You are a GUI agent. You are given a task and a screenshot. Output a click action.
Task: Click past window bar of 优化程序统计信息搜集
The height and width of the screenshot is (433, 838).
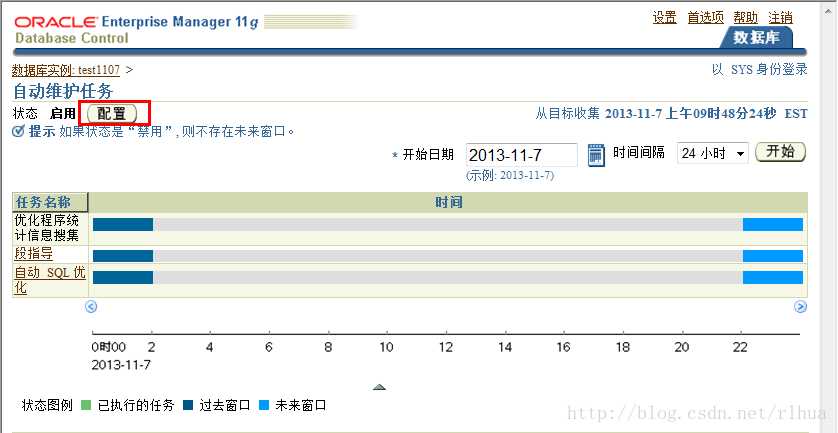coord(123,225)
